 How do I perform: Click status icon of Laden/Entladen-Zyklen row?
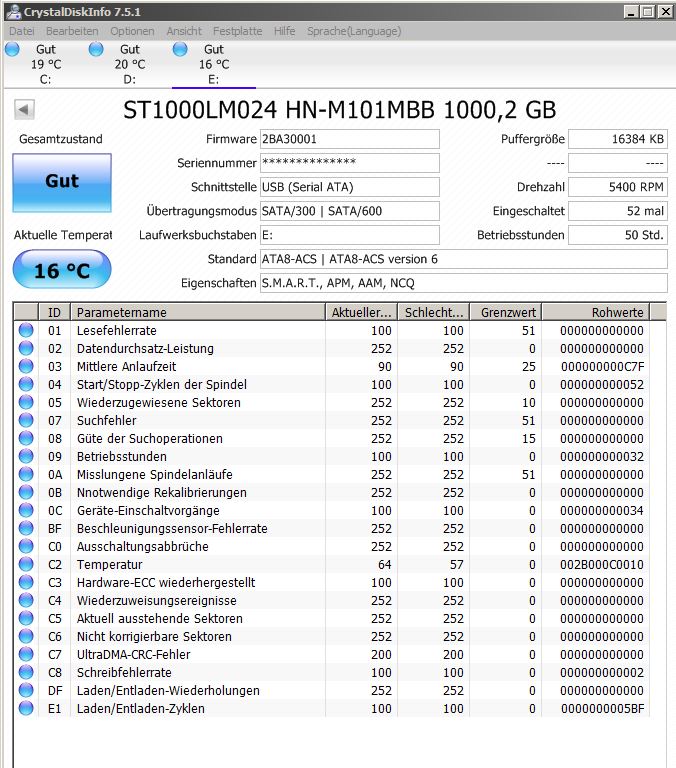pyautogui.click(x=26, y=709)
